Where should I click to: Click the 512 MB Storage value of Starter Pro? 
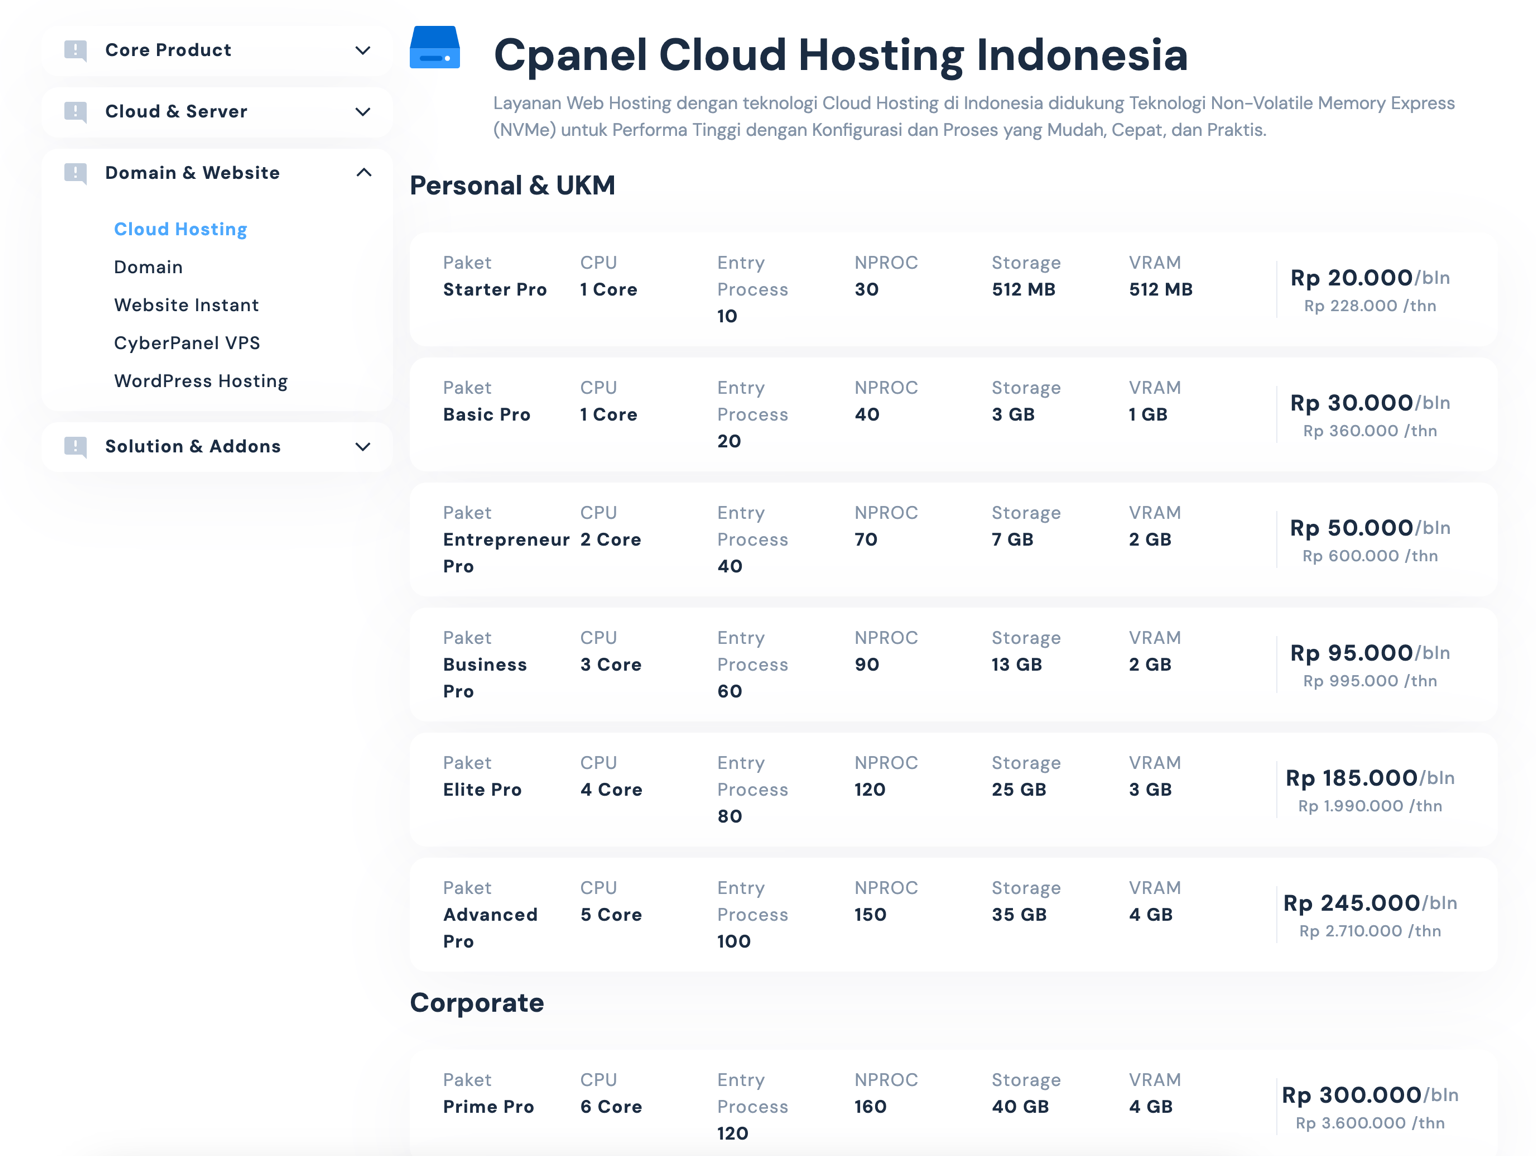click(1023, 290)
